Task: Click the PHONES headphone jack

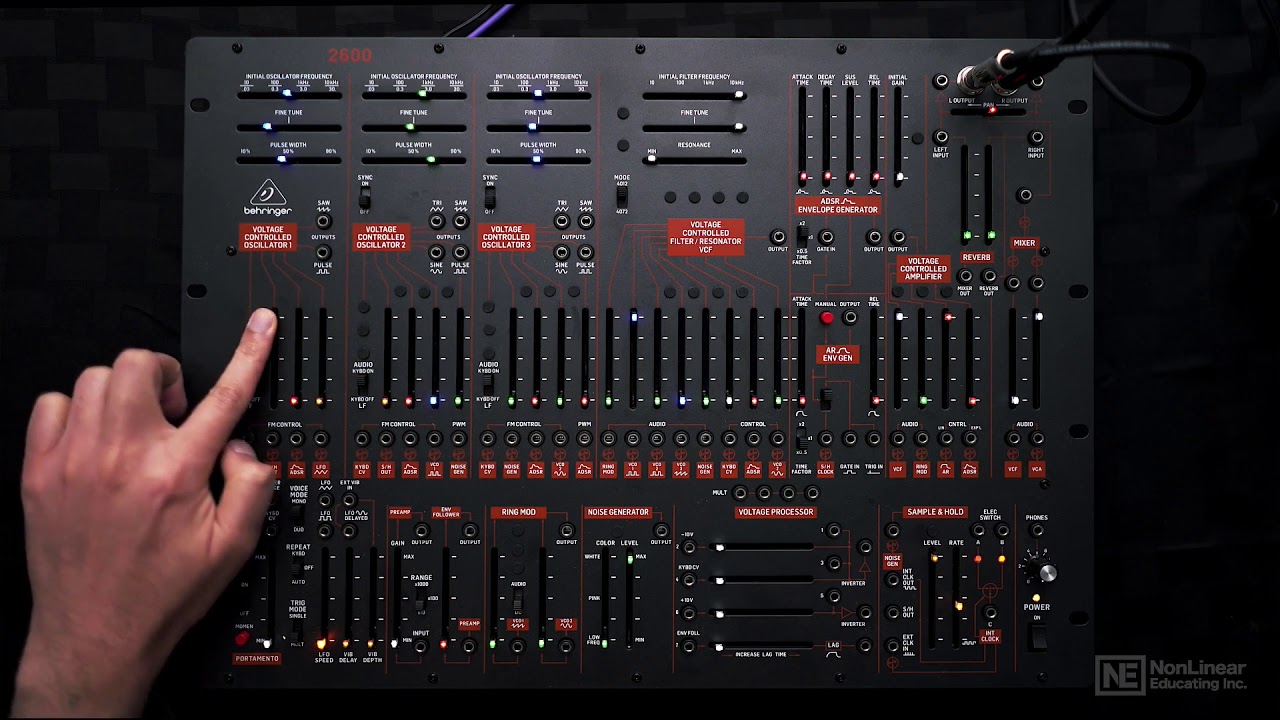Action: tap(1037, 530)
